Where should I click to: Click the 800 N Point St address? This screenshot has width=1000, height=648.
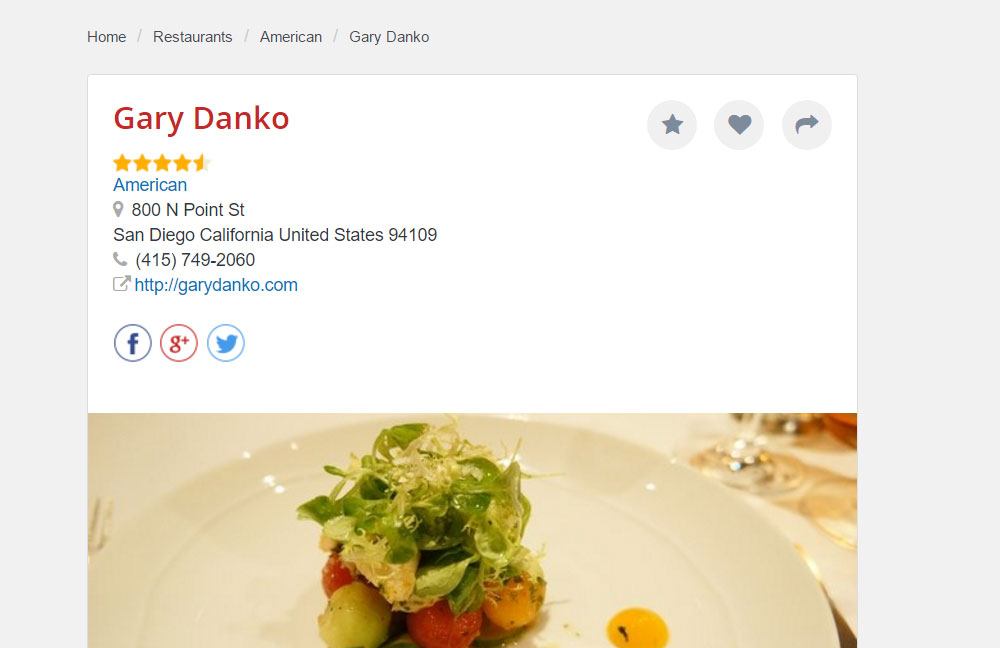(188, 210)
